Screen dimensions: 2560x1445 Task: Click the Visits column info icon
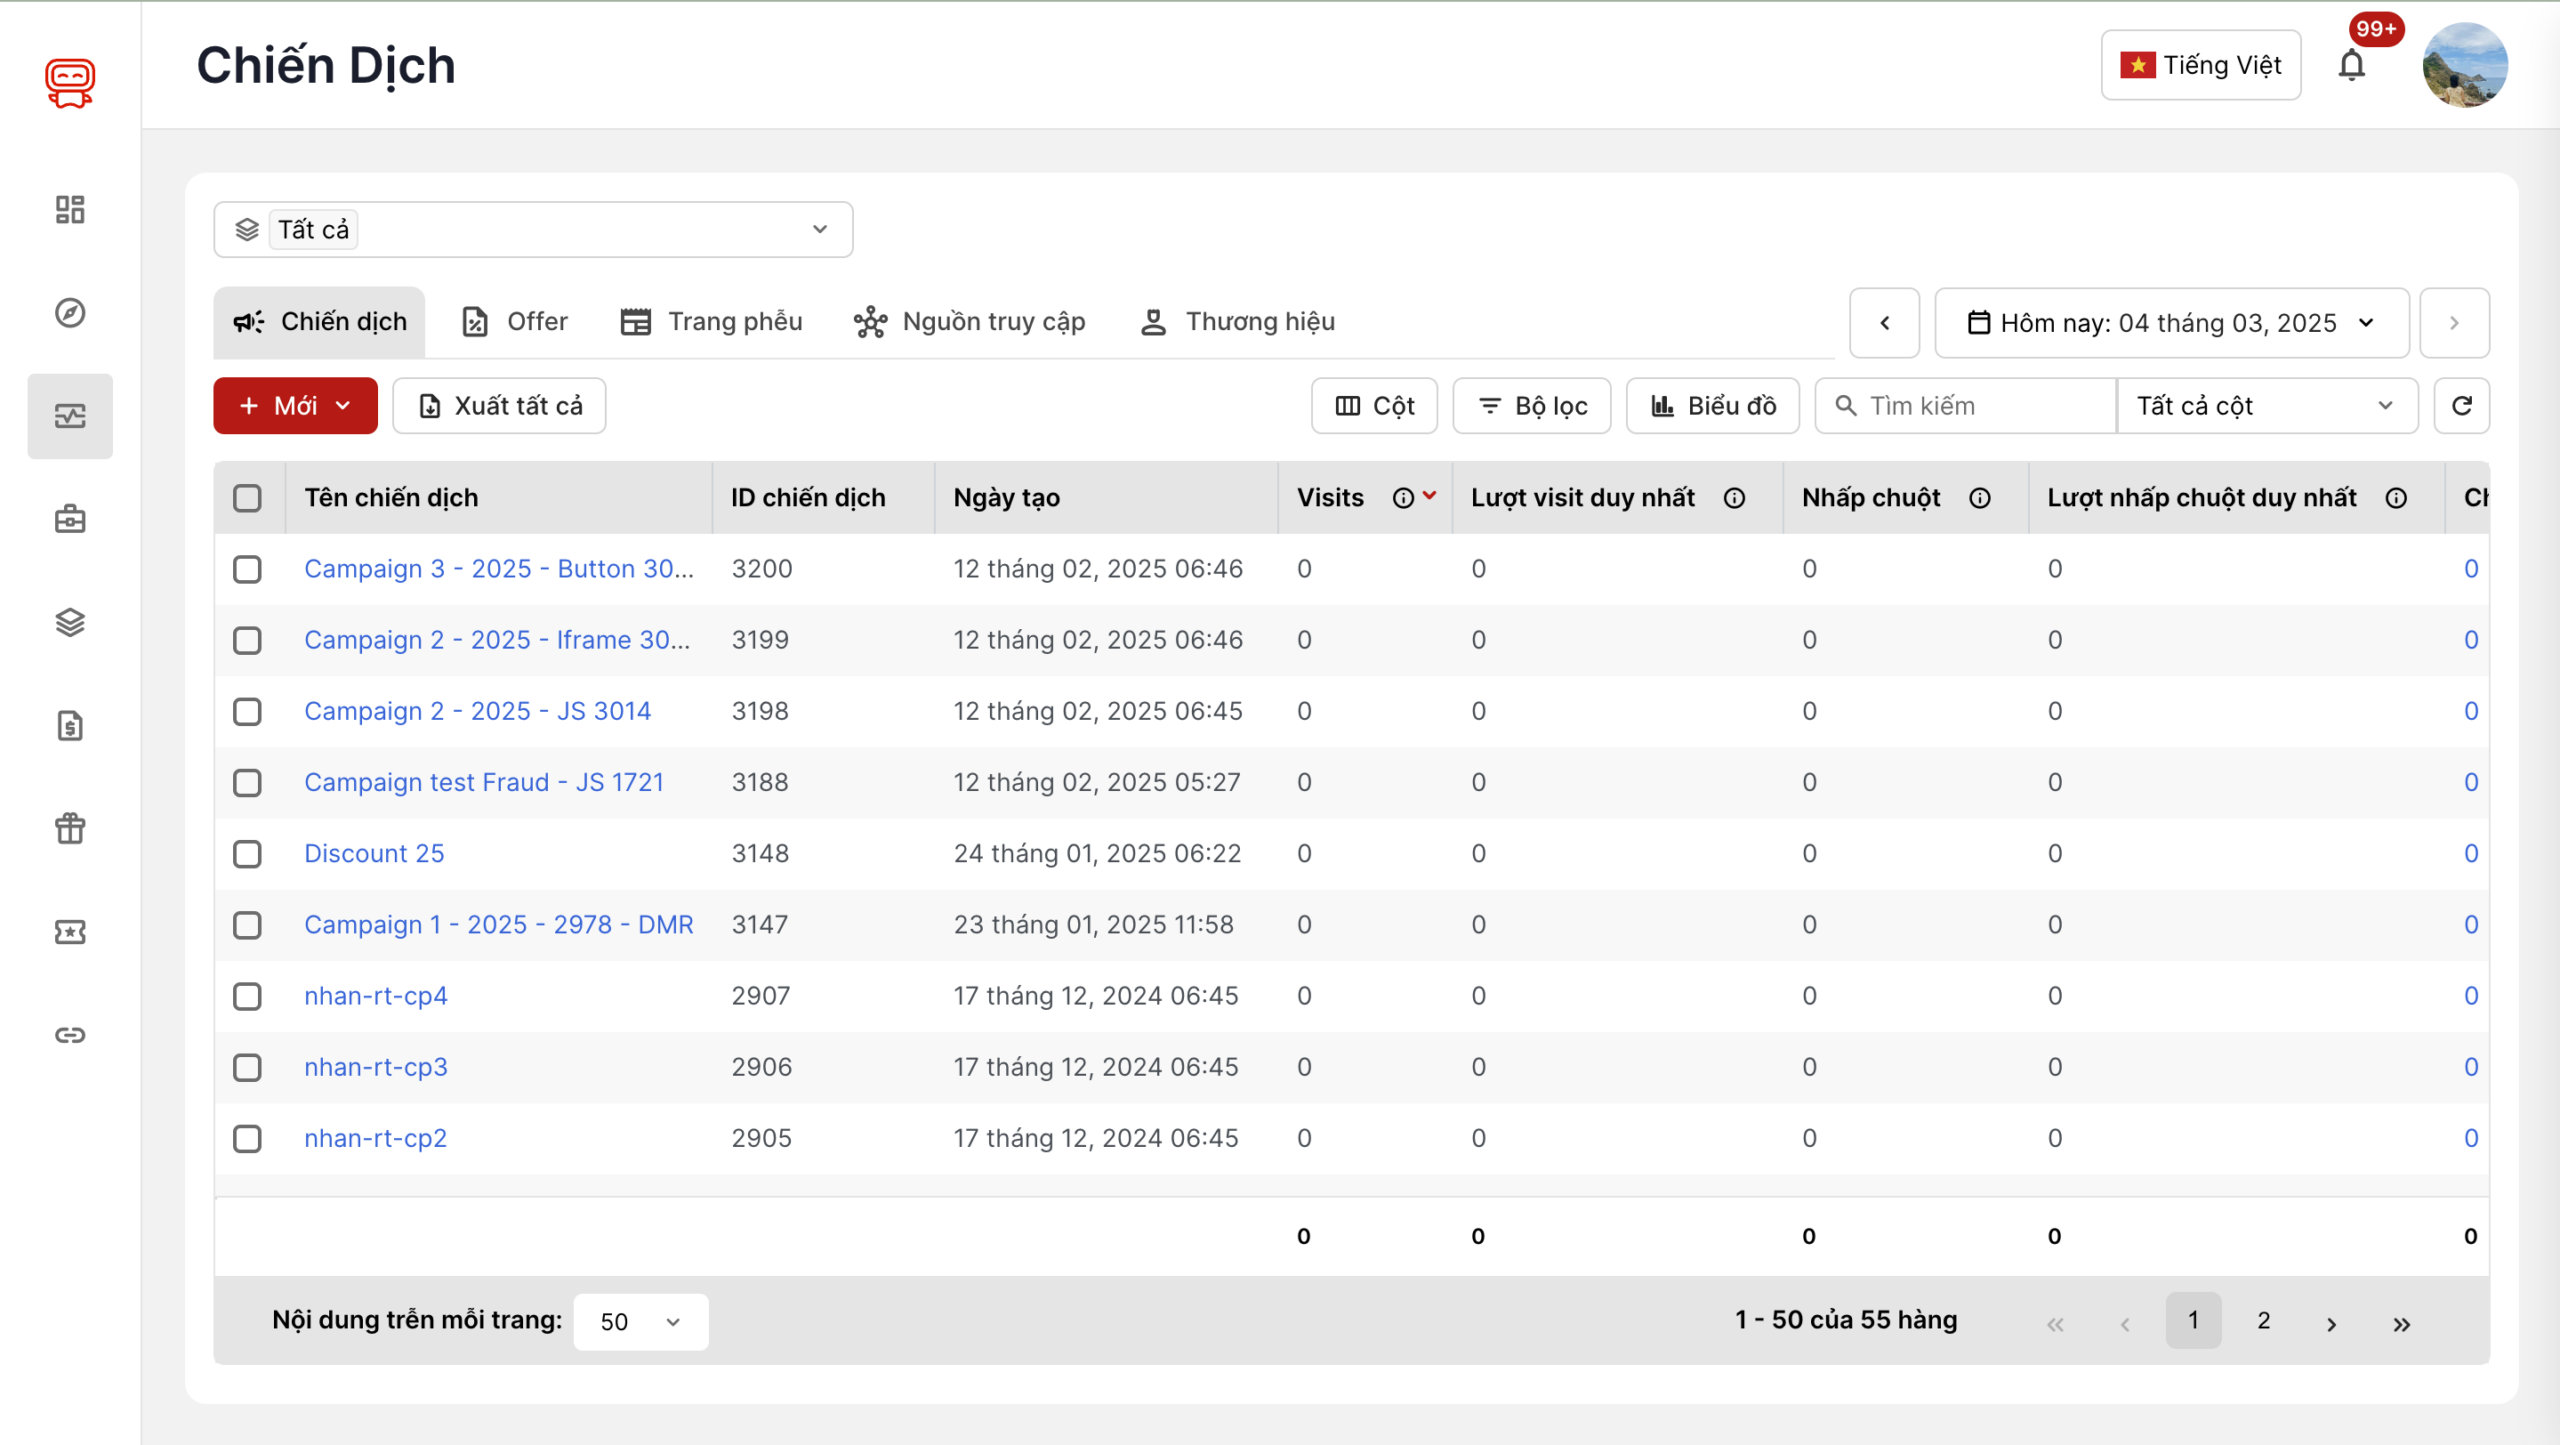pos(1403,498)
